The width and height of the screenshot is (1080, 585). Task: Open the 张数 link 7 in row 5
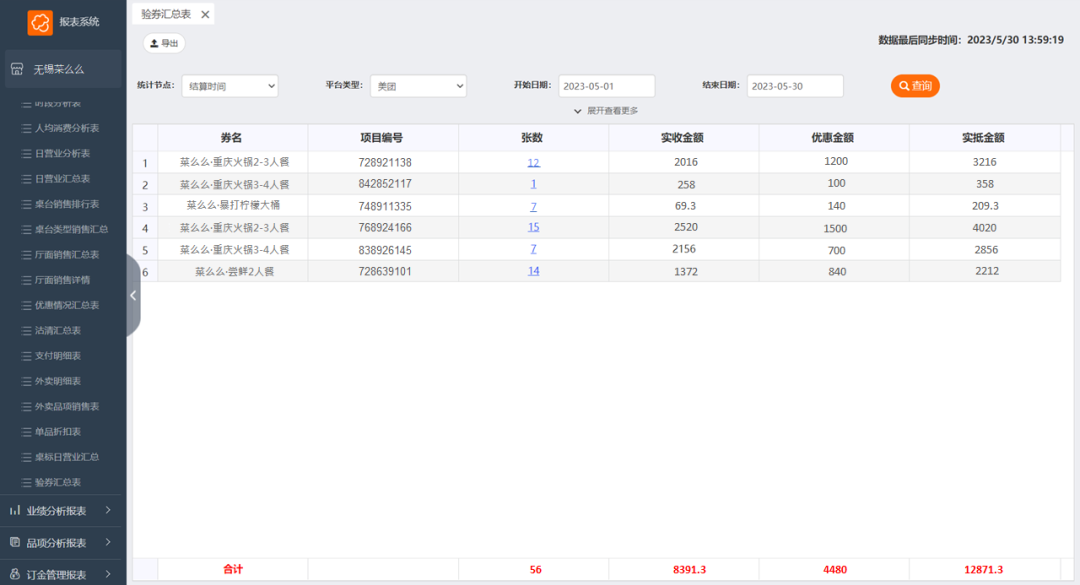(x=533, y=249)
